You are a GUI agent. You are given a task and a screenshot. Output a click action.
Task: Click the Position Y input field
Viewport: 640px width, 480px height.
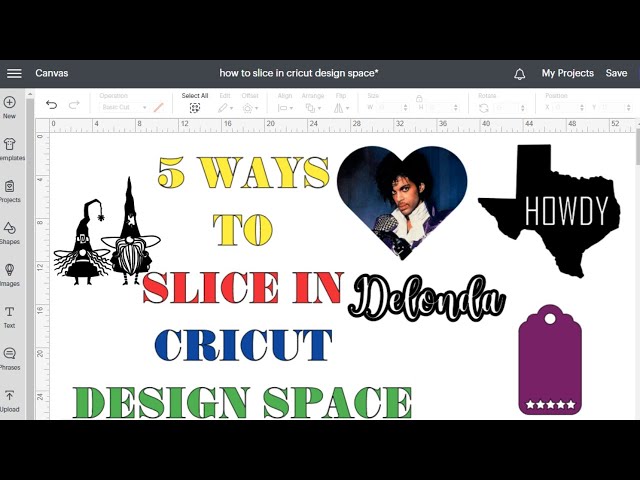coord(614,107)
